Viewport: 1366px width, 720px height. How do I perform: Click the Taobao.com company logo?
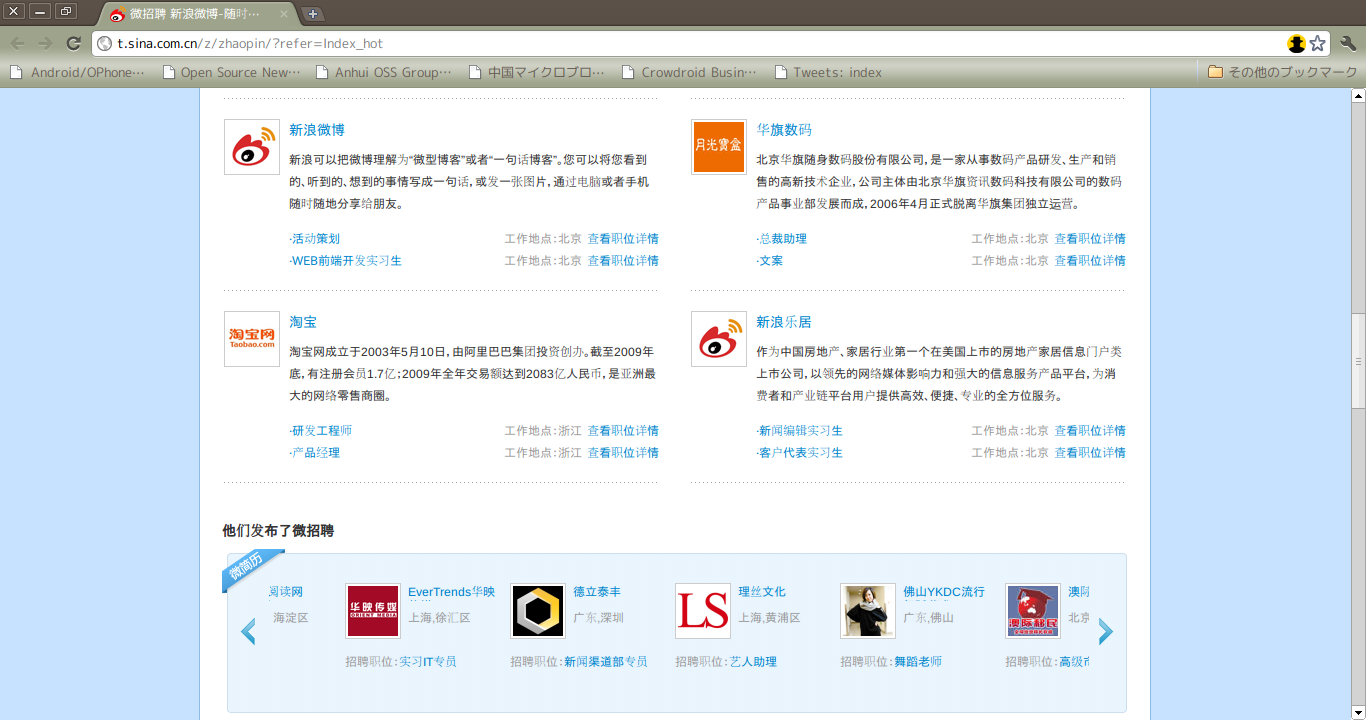pos(252,339)
